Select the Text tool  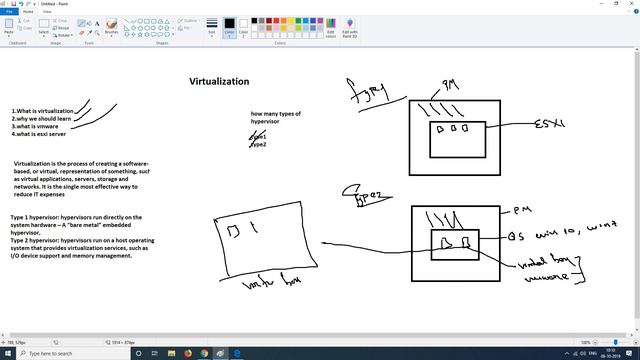tap(97, 23)
